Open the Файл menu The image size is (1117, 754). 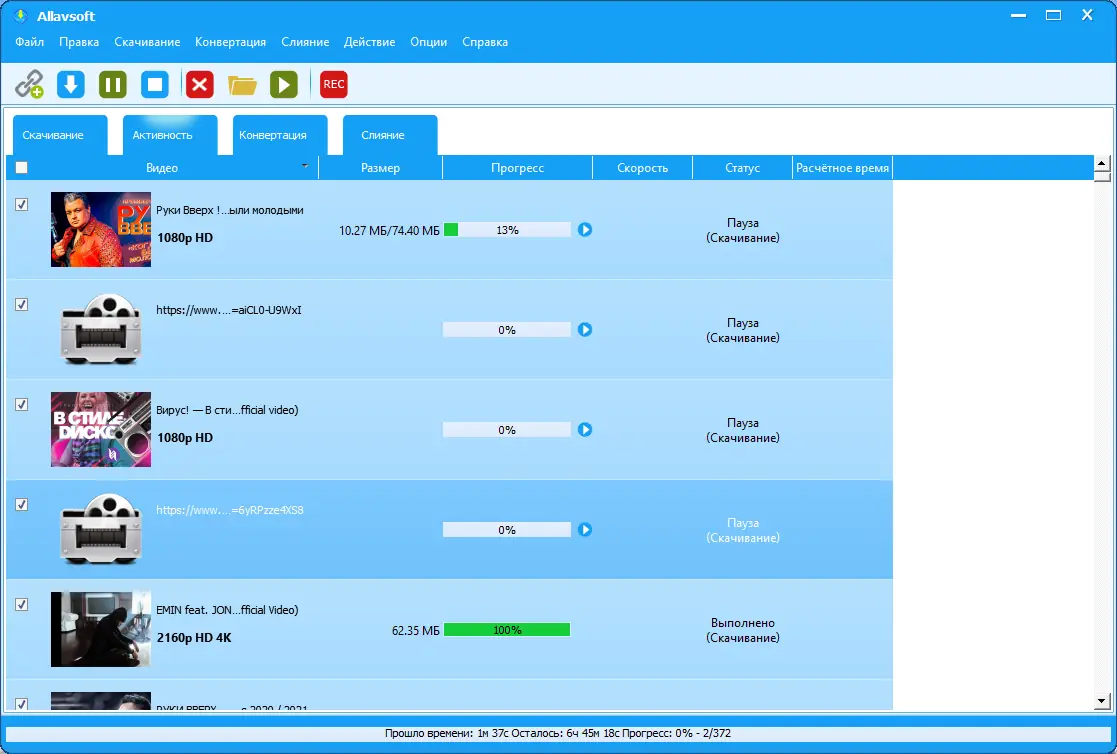coord(29,42)
